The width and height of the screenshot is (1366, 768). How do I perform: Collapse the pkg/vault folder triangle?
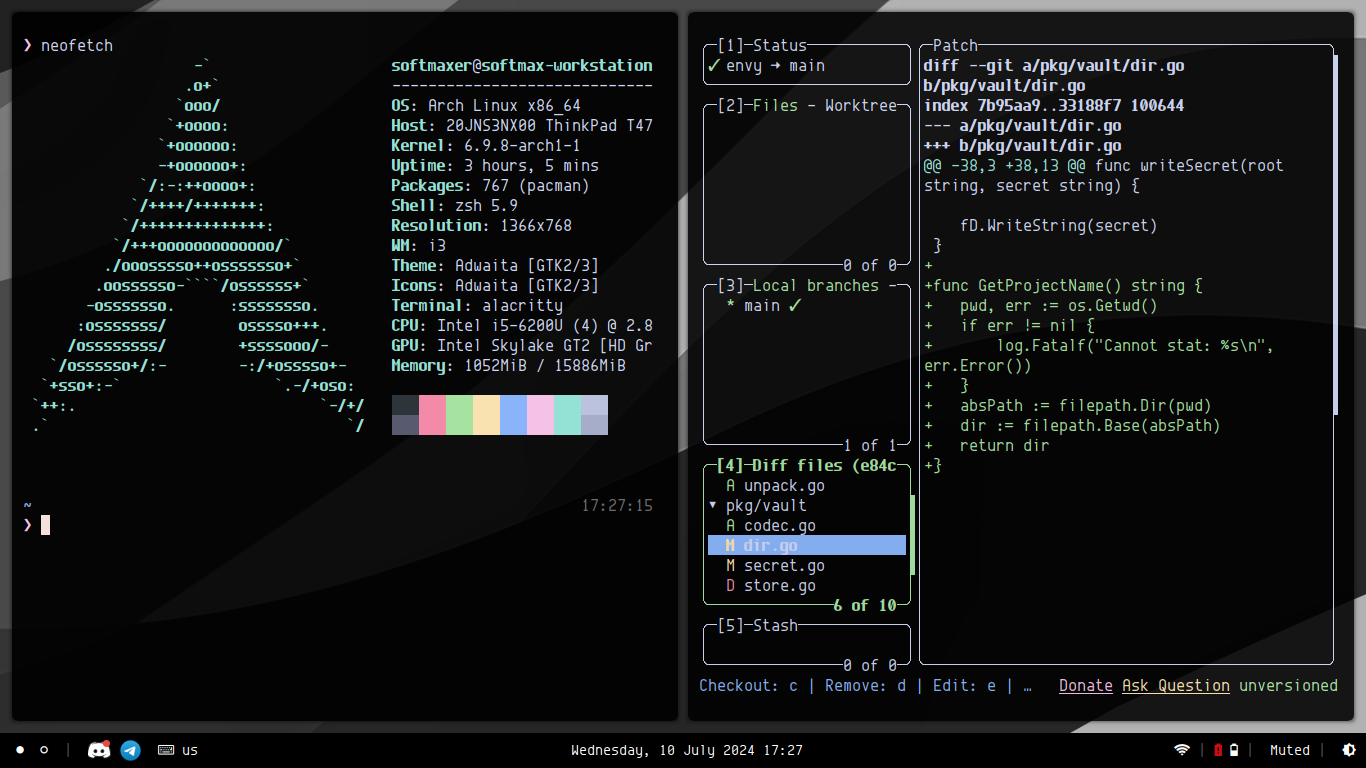[x=712, y=506]
